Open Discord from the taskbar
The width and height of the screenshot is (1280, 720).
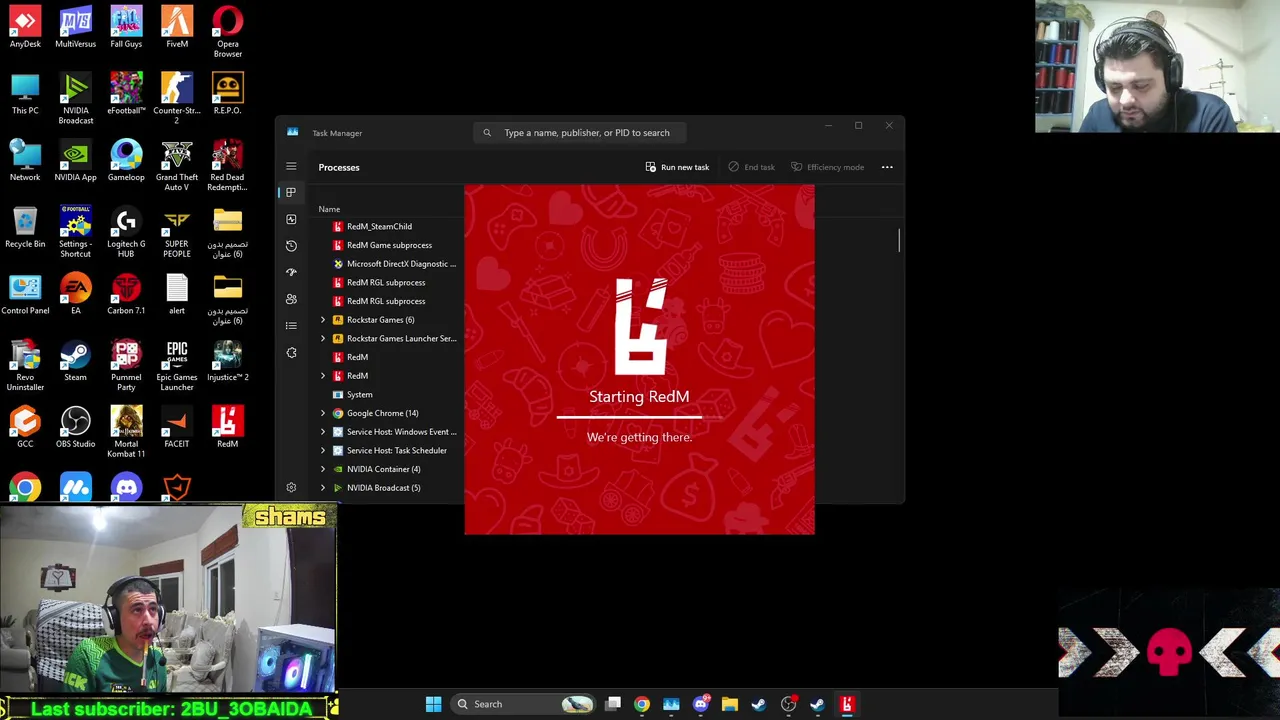[700, 704]
